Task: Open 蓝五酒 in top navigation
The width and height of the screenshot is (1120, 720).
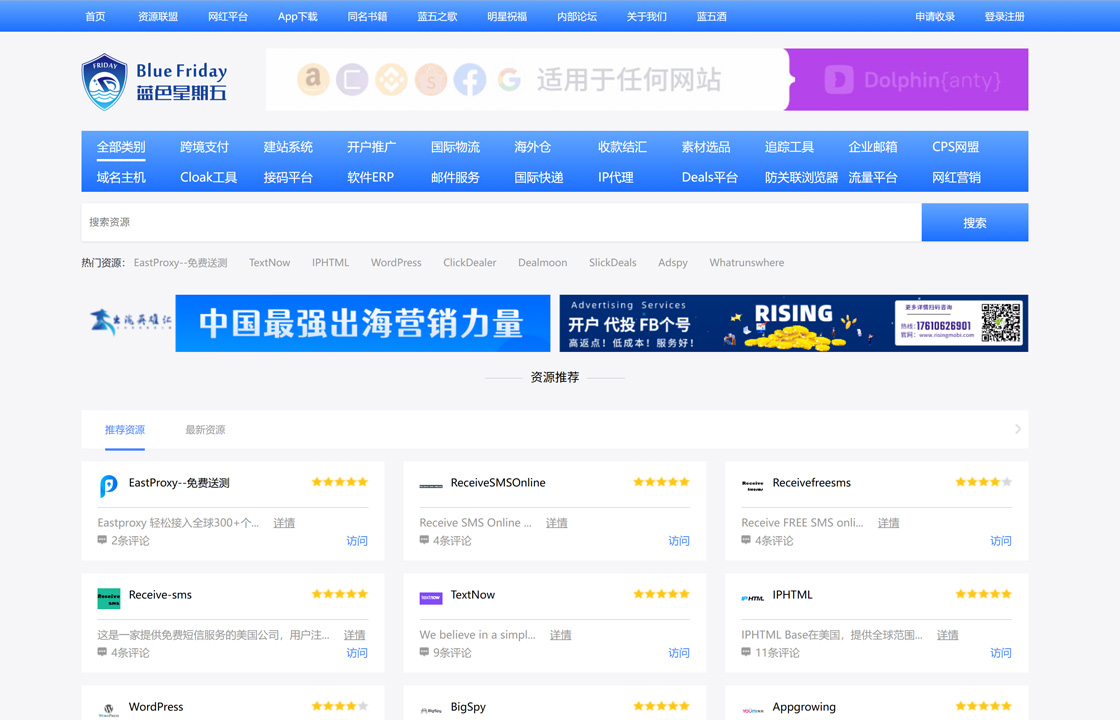Action: tap(711, 16)
